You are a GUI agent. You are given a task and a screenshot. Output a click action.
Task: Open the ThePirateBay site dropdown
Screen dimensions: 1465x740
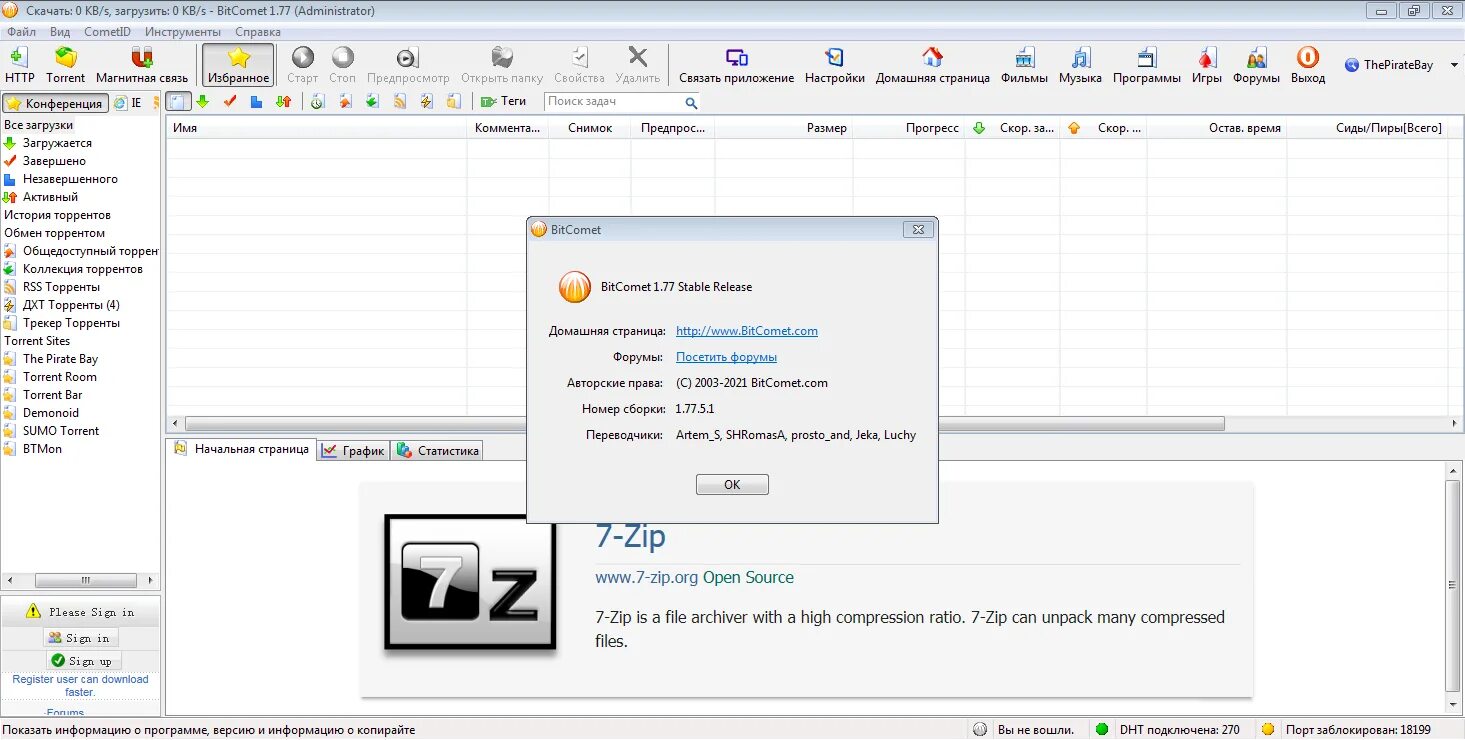point(1455,64)
